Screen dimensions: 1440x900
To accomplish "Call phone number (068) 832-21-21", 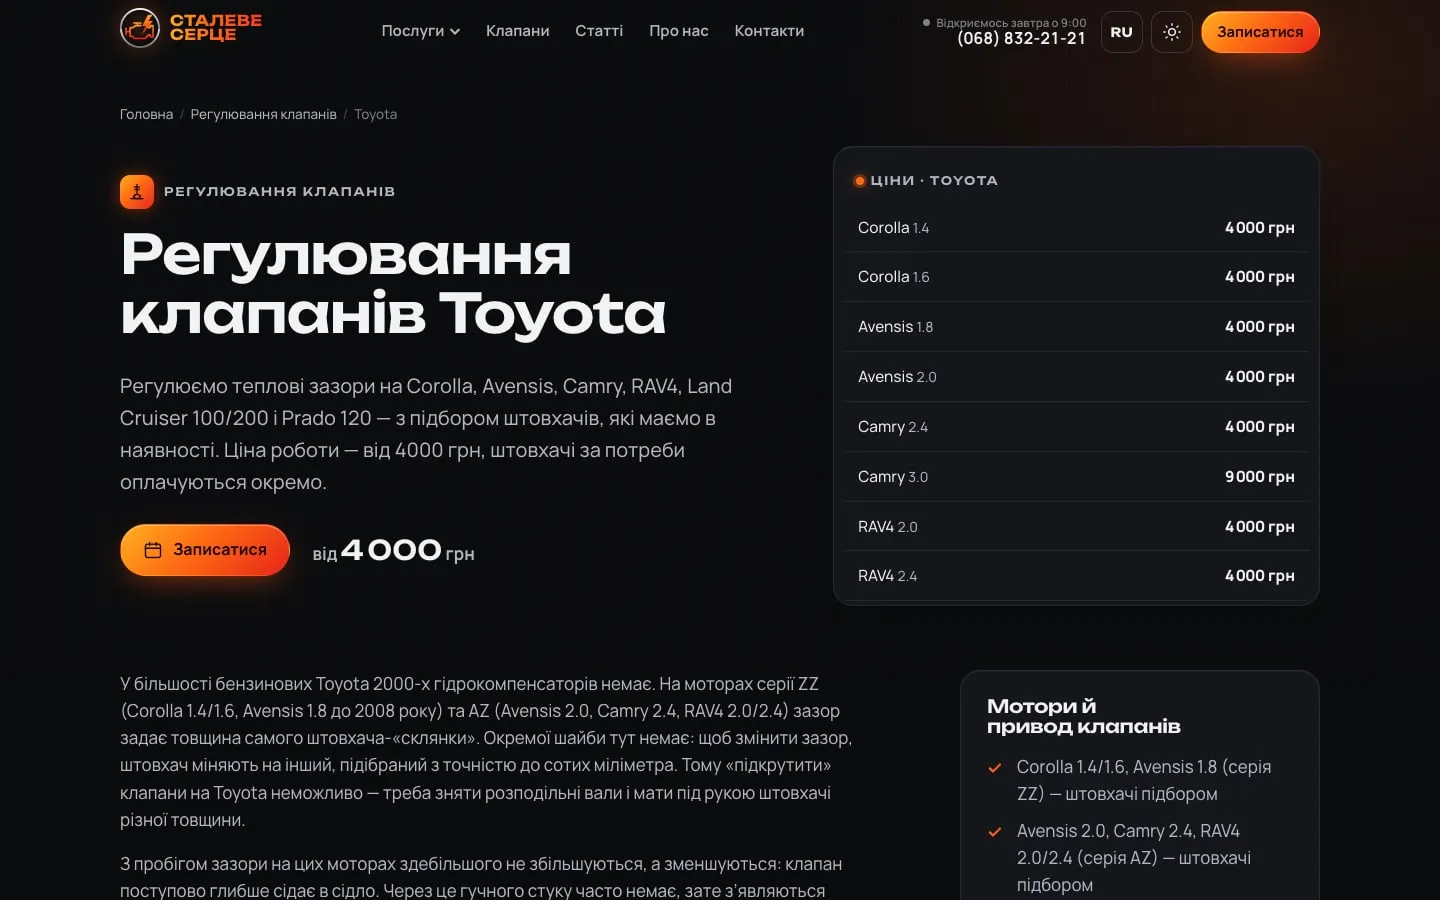I will click(1021, 38).
